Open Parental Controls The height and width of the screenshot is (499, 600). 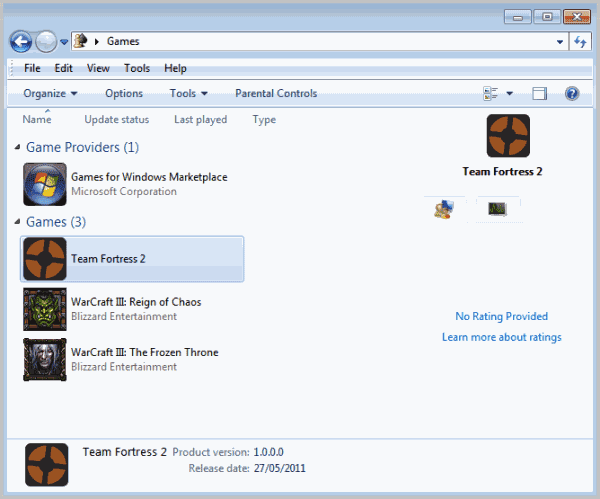(x=276, y=93)
